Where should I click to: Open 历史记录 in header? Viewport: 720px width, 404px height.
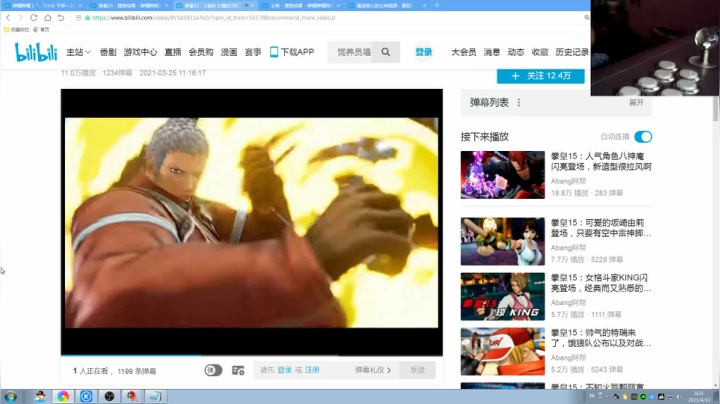572,52
